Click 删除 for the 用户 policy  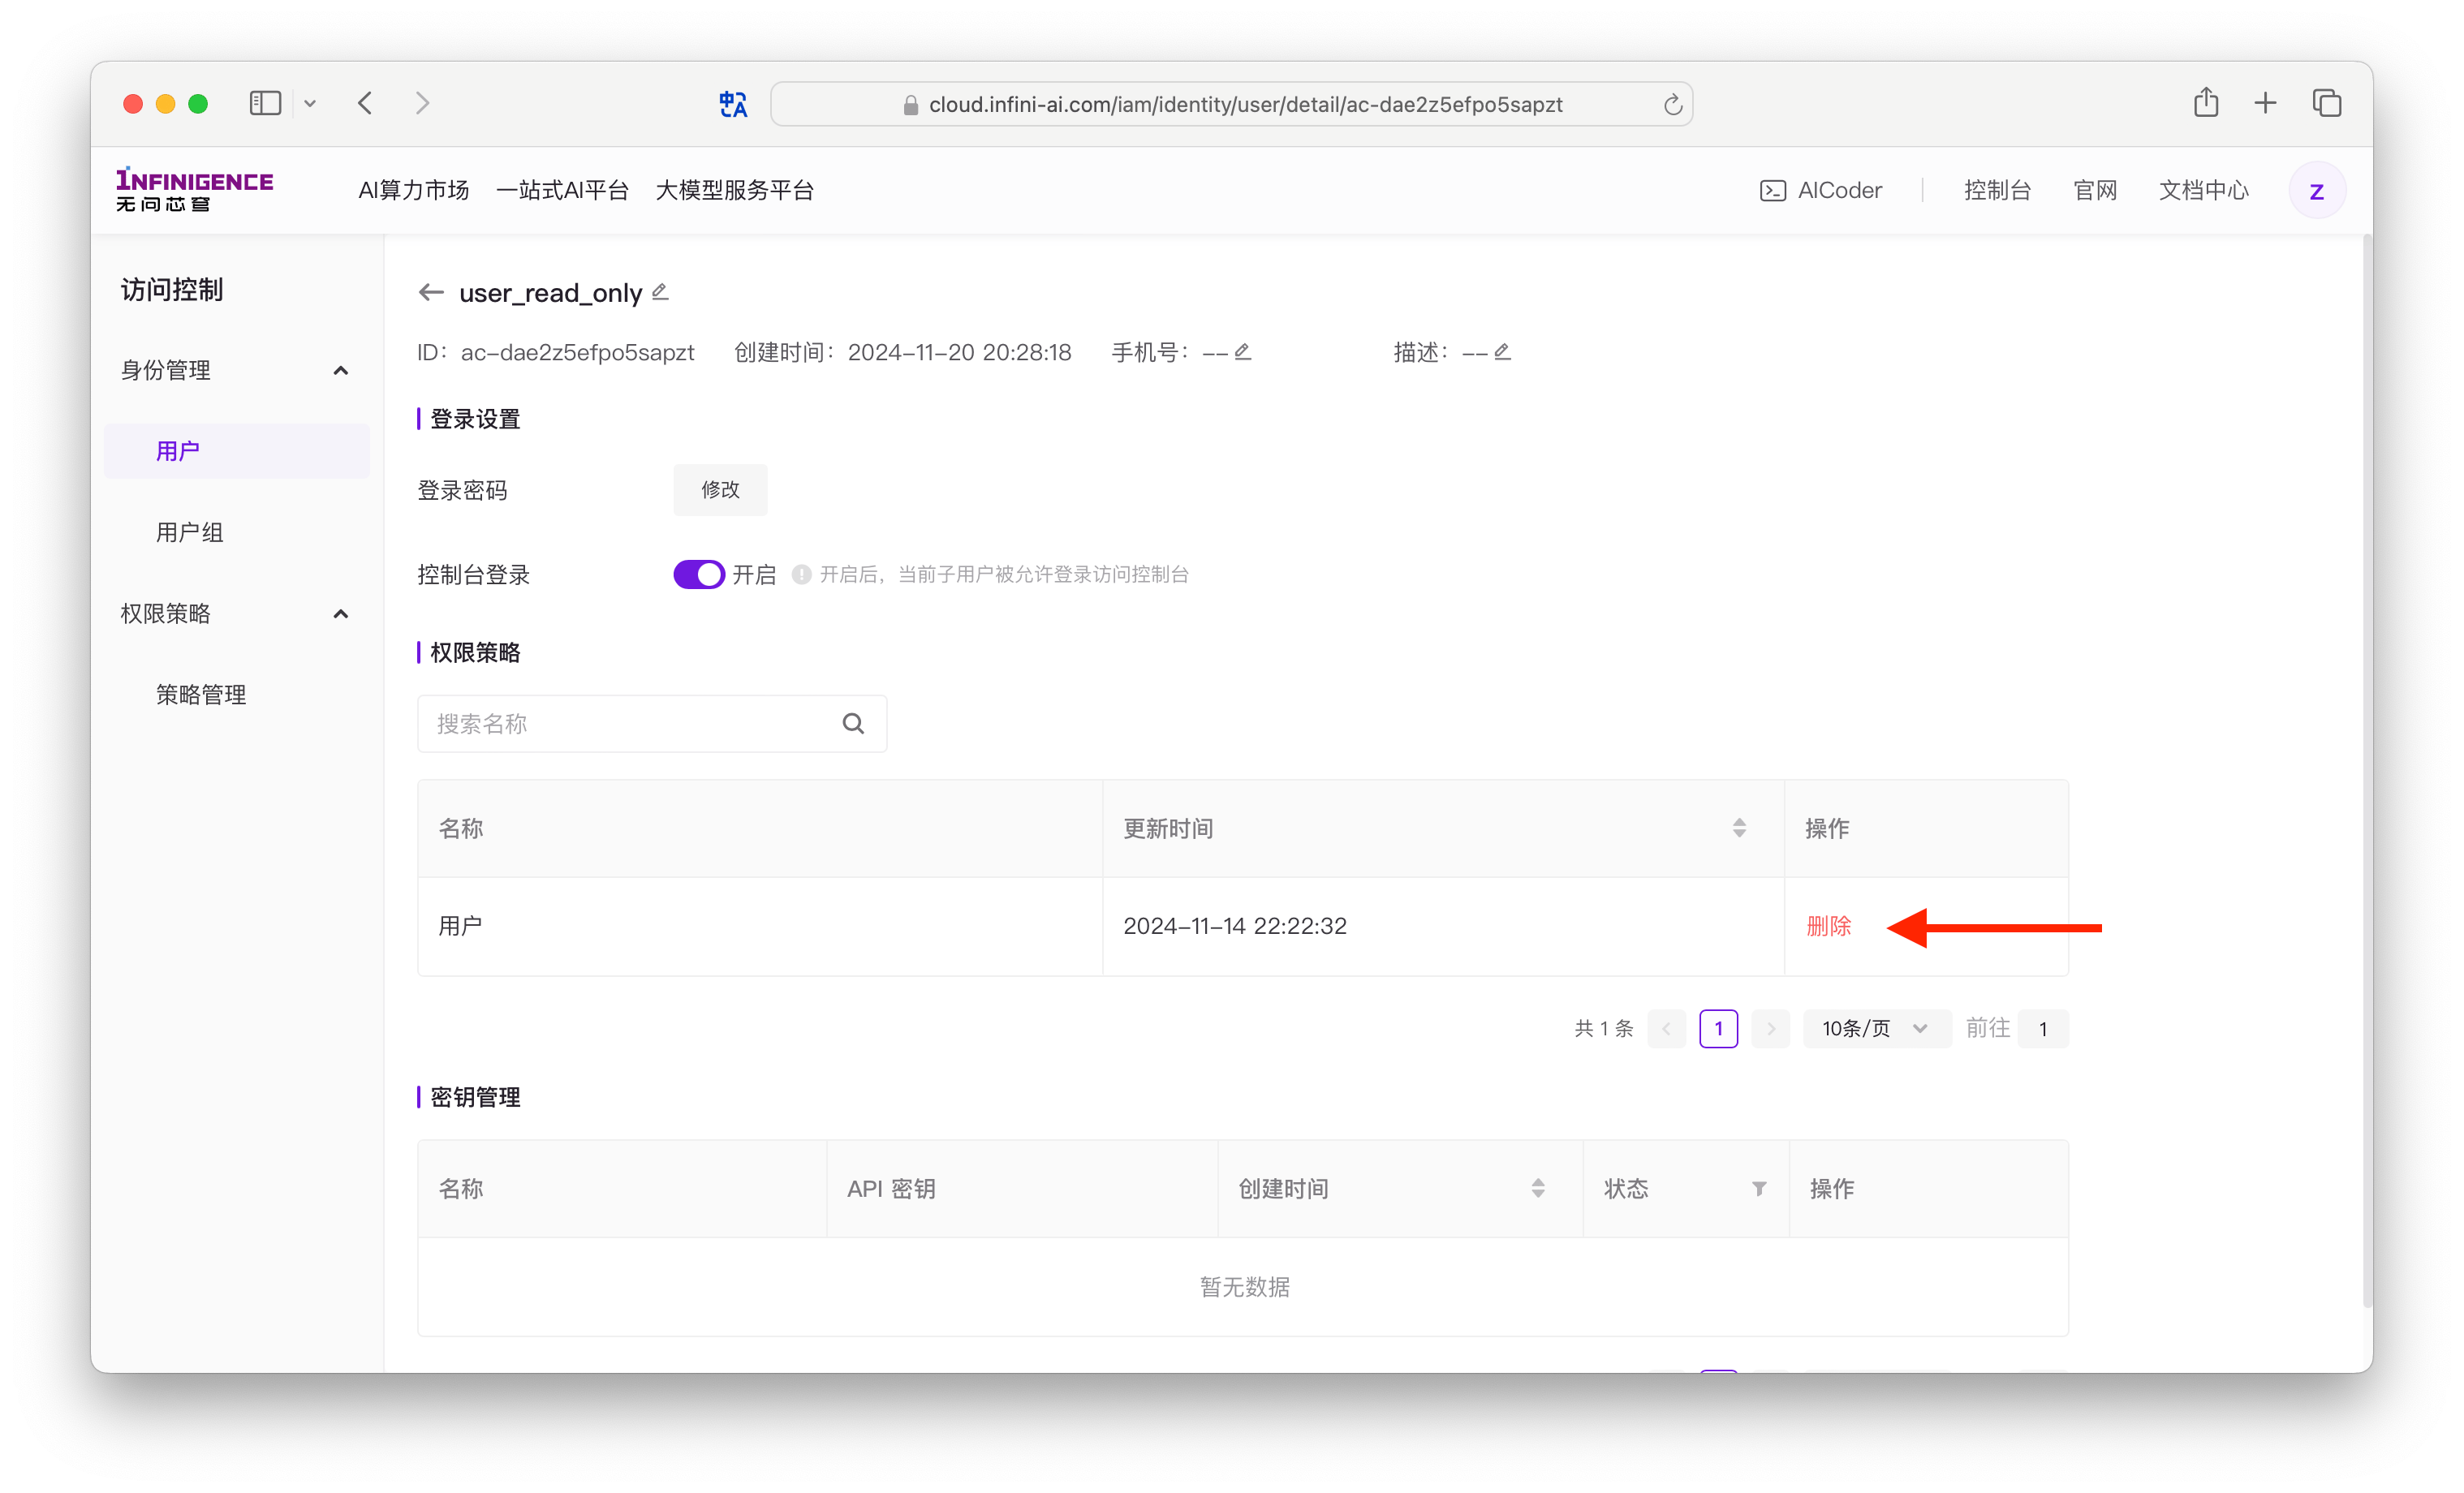pos(1828,925)
